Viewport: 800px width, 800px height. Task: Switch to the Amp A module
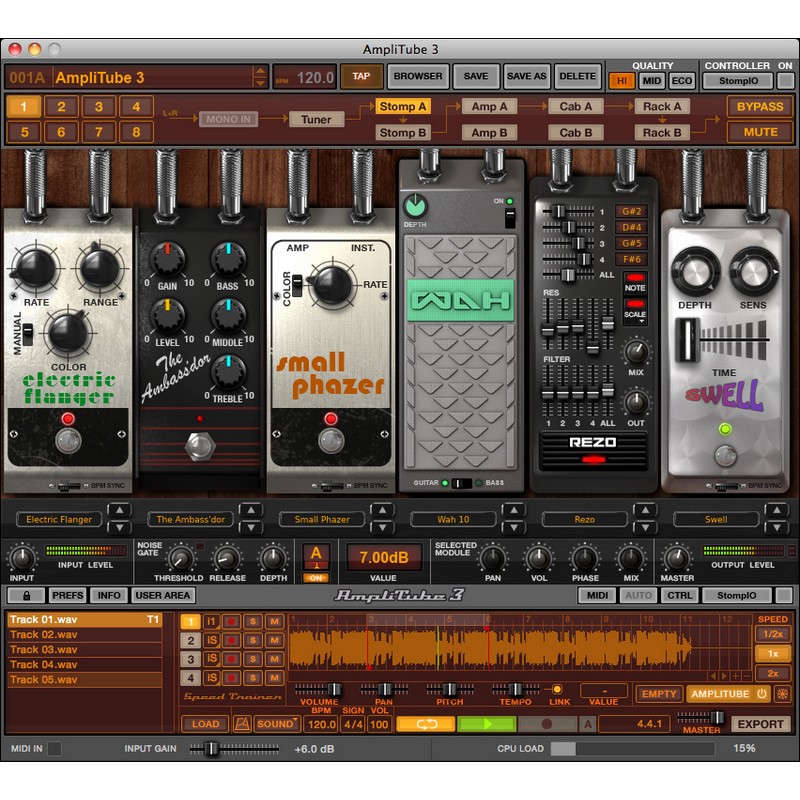pyautogui.click(x=489, y=107)
